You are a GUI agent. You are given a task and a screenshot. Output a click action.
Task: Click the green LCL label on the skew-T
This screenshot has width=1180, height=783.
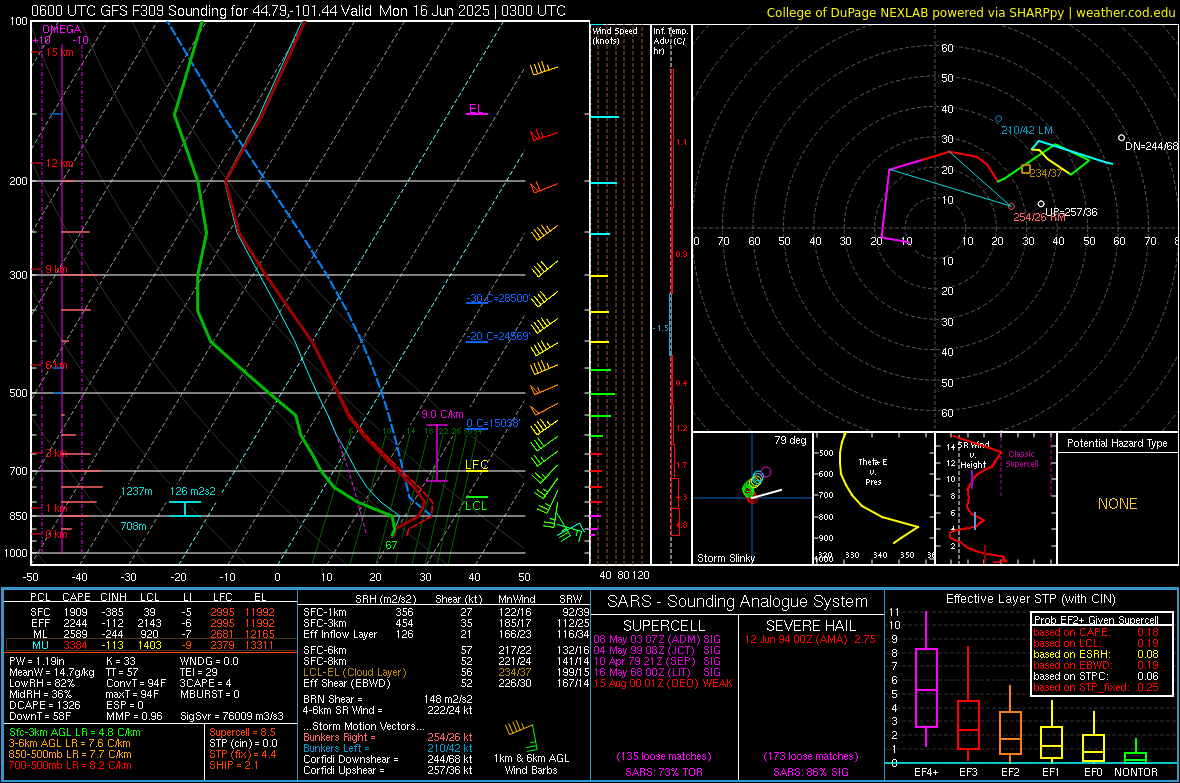476,505
